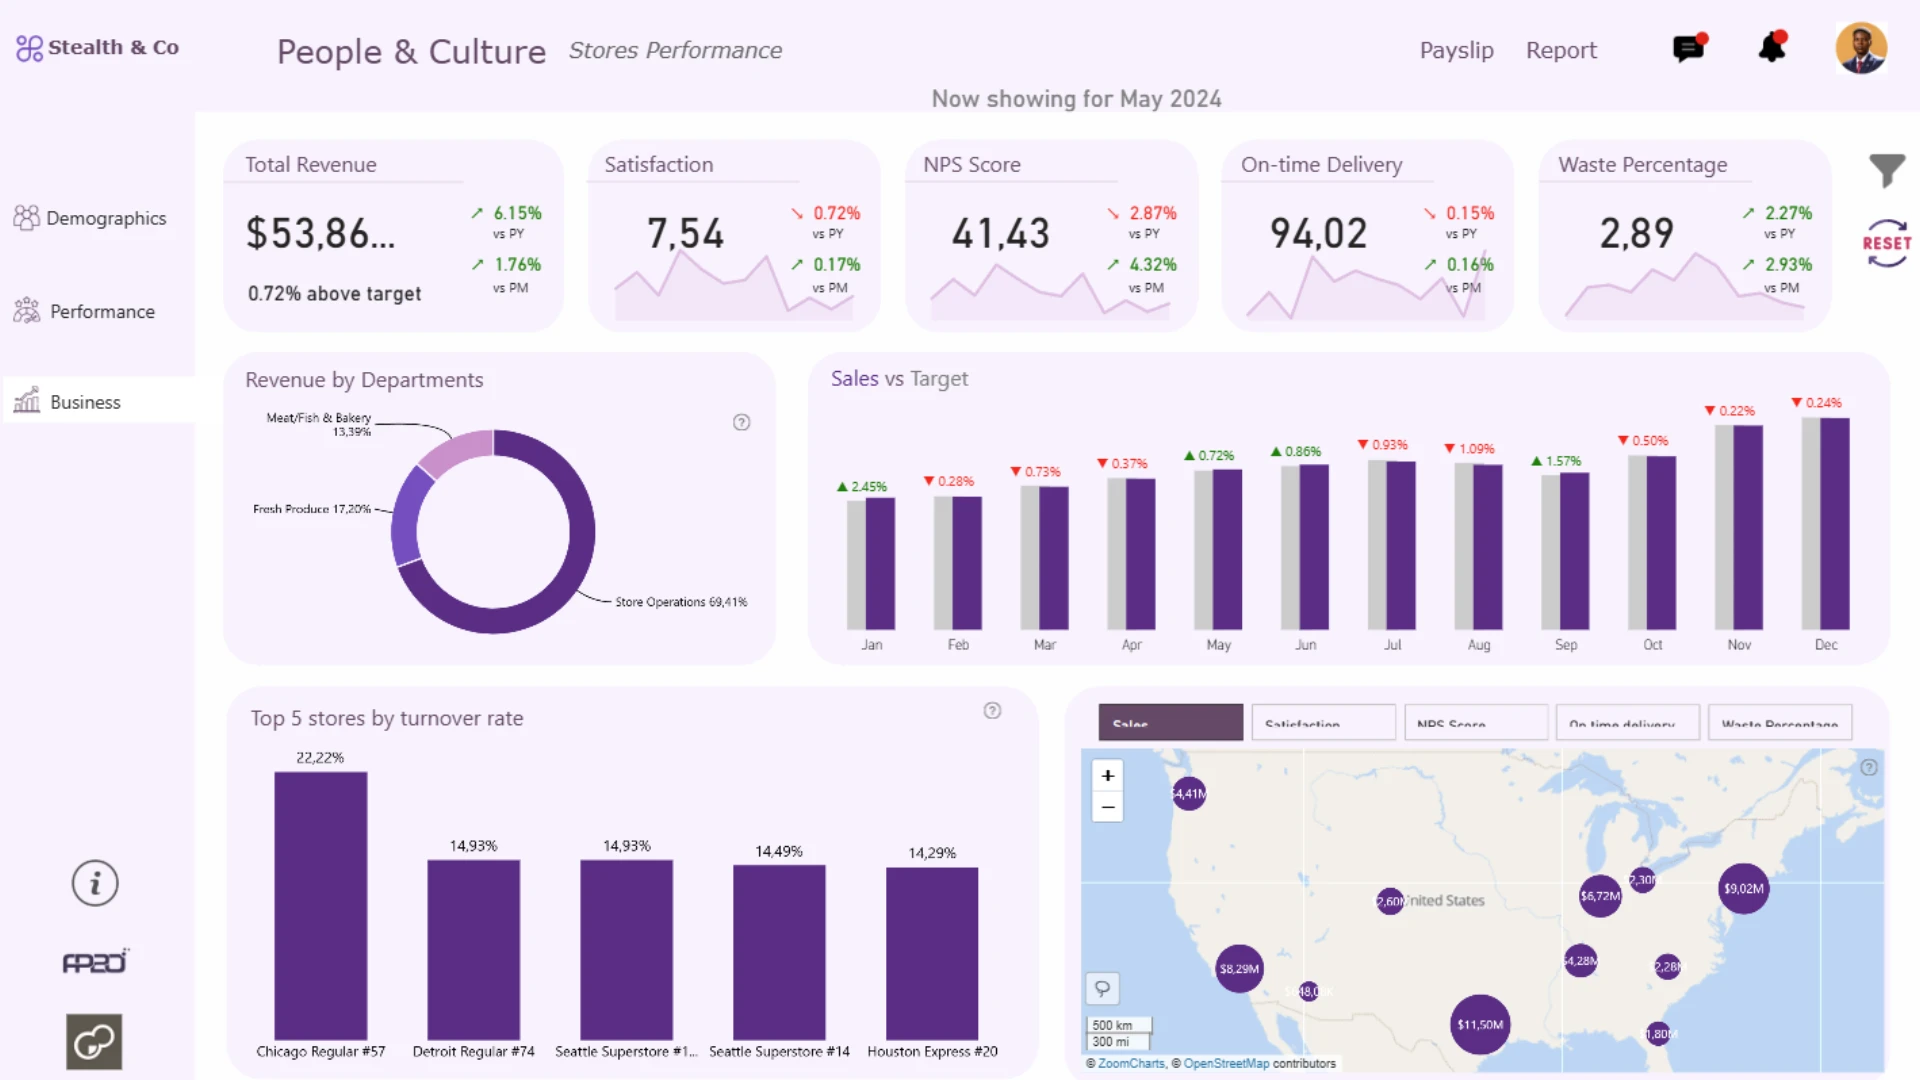Screen dimensions: 1920x1080
Task: Open the info circle icon
Action: coord(95,883)
